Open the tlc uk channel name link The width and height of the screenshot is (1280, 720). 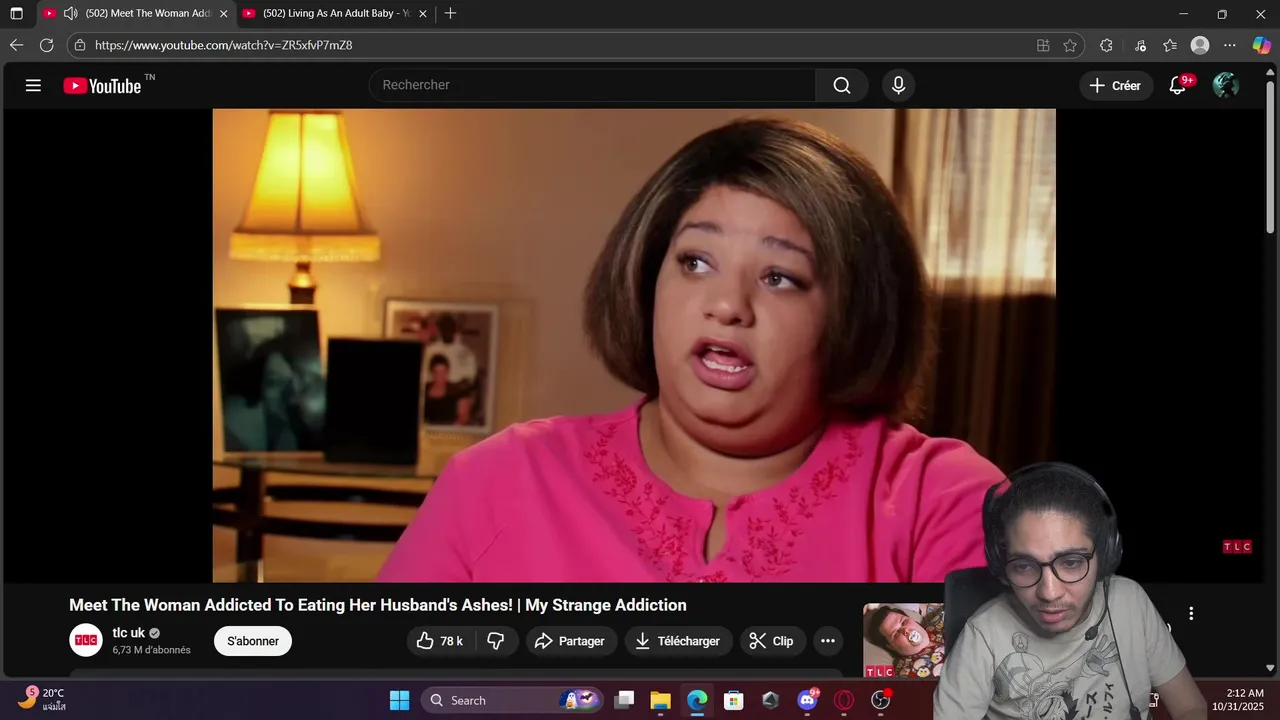click(129, 633)
